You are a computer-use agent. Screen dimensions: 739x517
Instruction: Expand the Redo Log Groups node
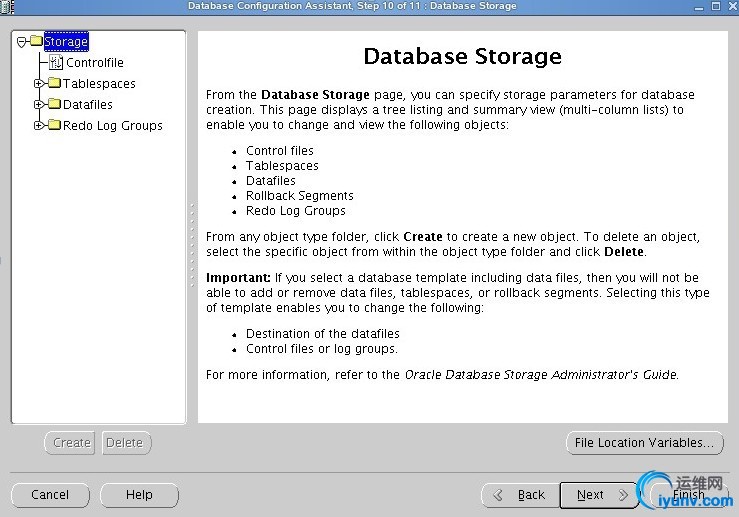39,125
